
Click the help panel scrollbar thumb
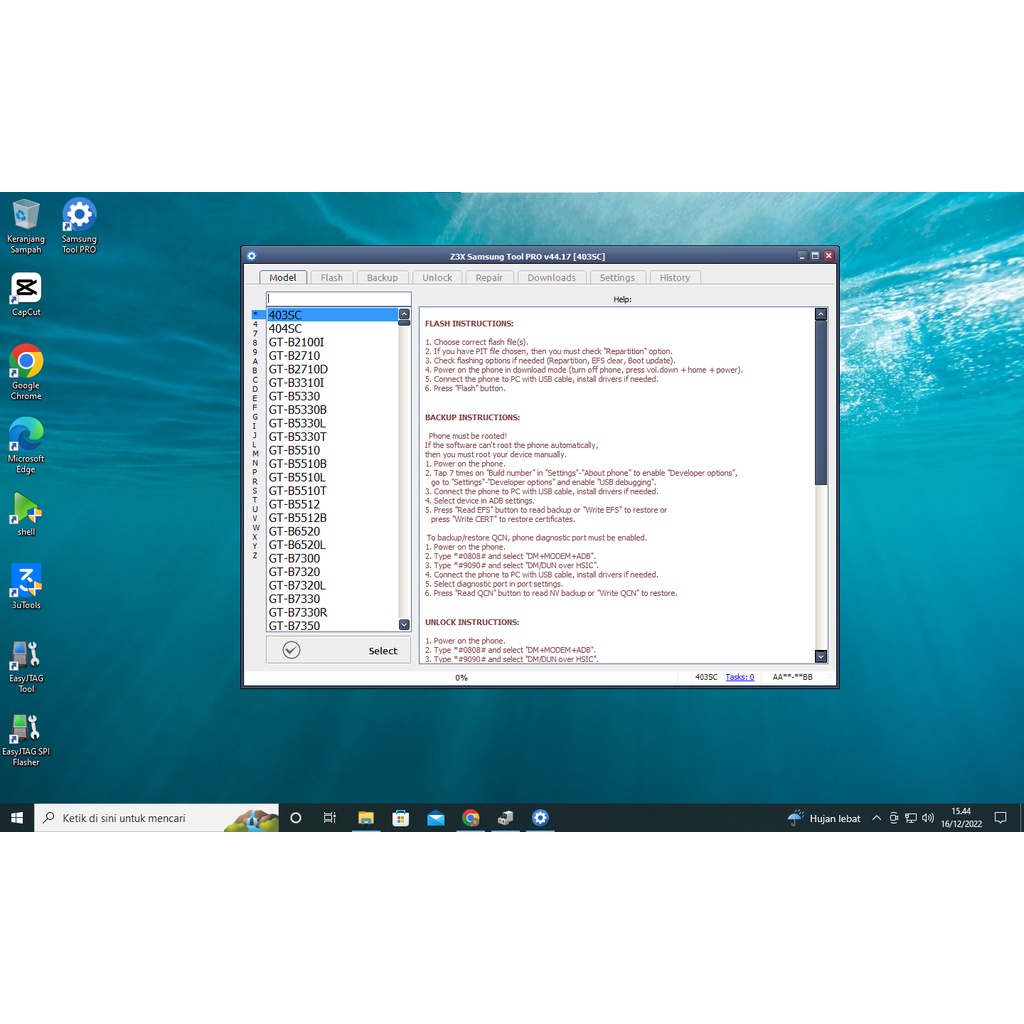point(821,402)
